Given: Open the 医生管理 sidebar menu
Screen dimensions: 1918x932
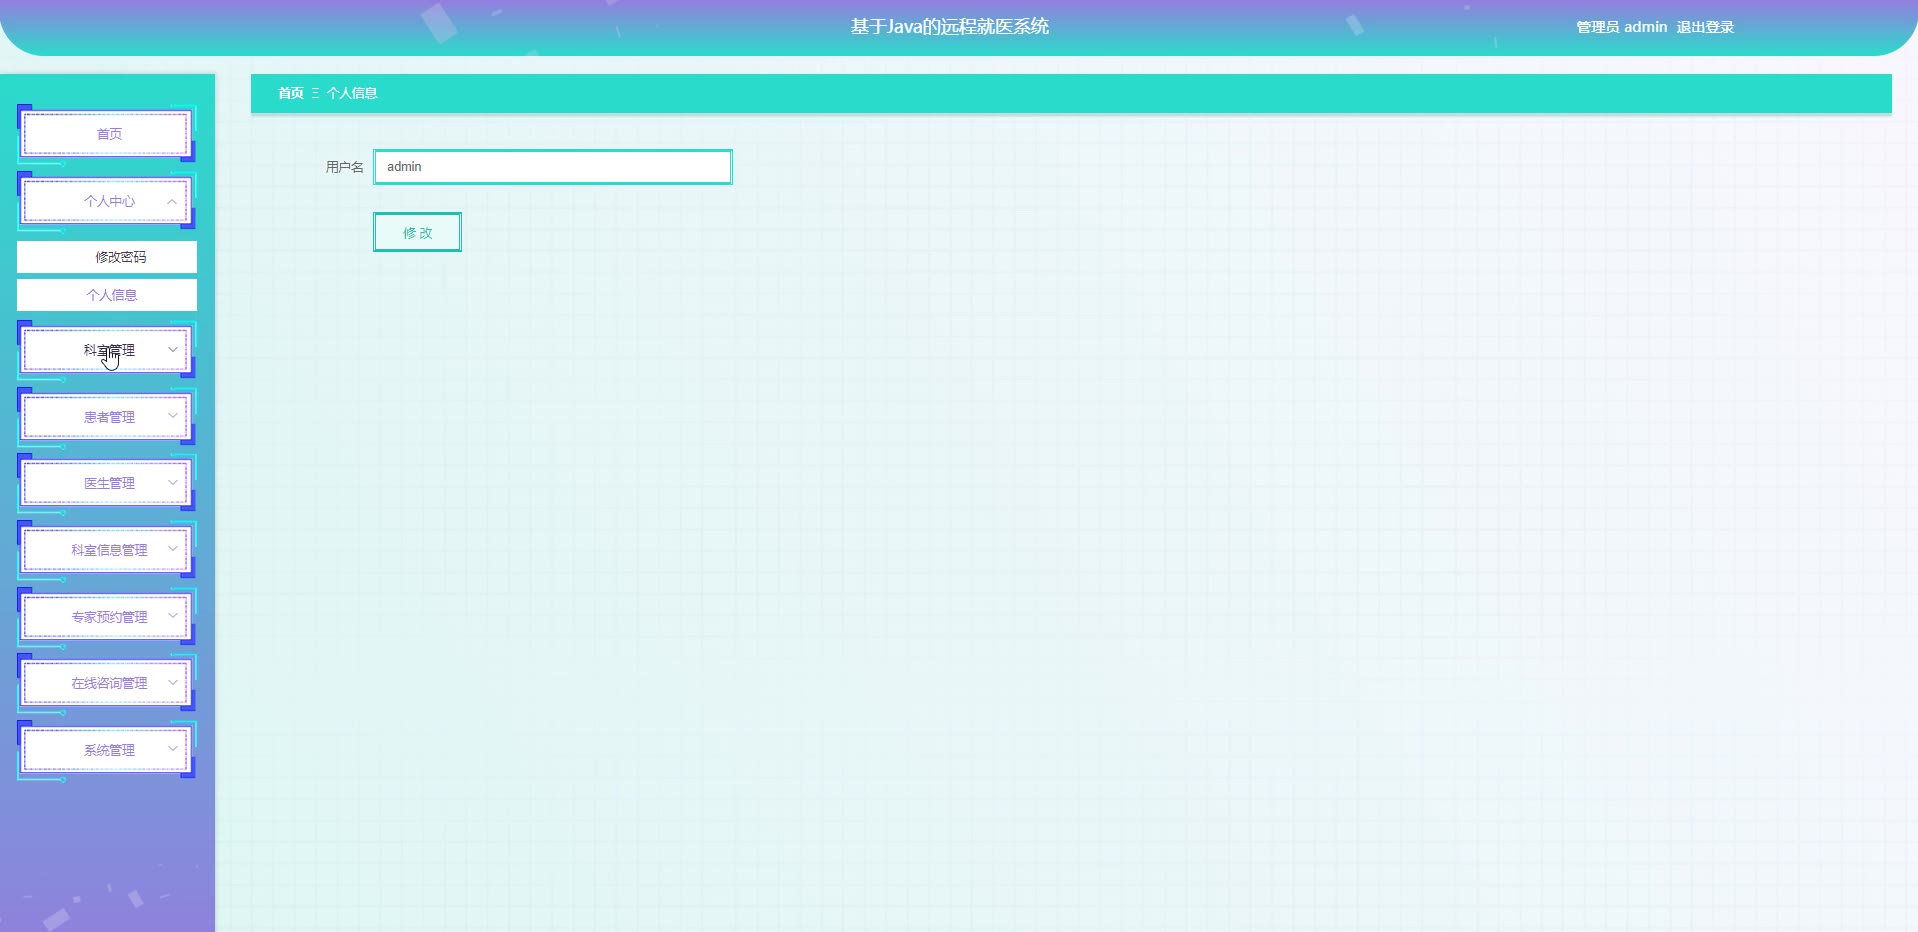Looking at the screenshot, I should [x=107, y=483].
